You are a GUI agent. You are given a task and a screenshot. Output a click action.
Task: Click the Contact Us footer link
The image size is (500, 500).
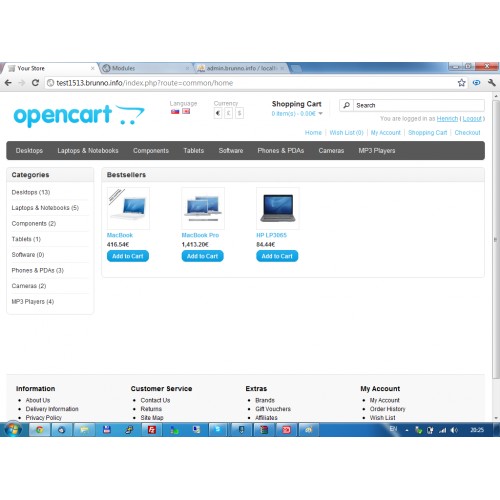[155, 400]
